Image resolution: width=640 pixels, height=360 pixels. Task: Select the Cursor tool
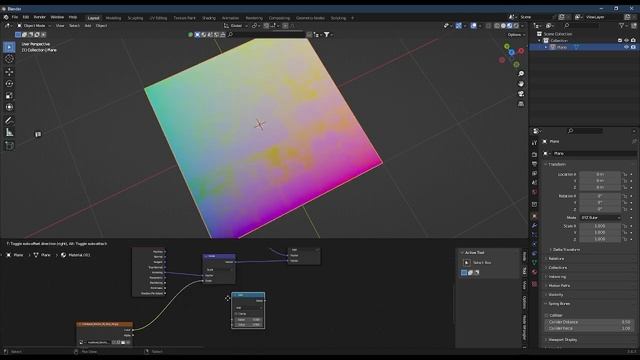tap(9, 59)
